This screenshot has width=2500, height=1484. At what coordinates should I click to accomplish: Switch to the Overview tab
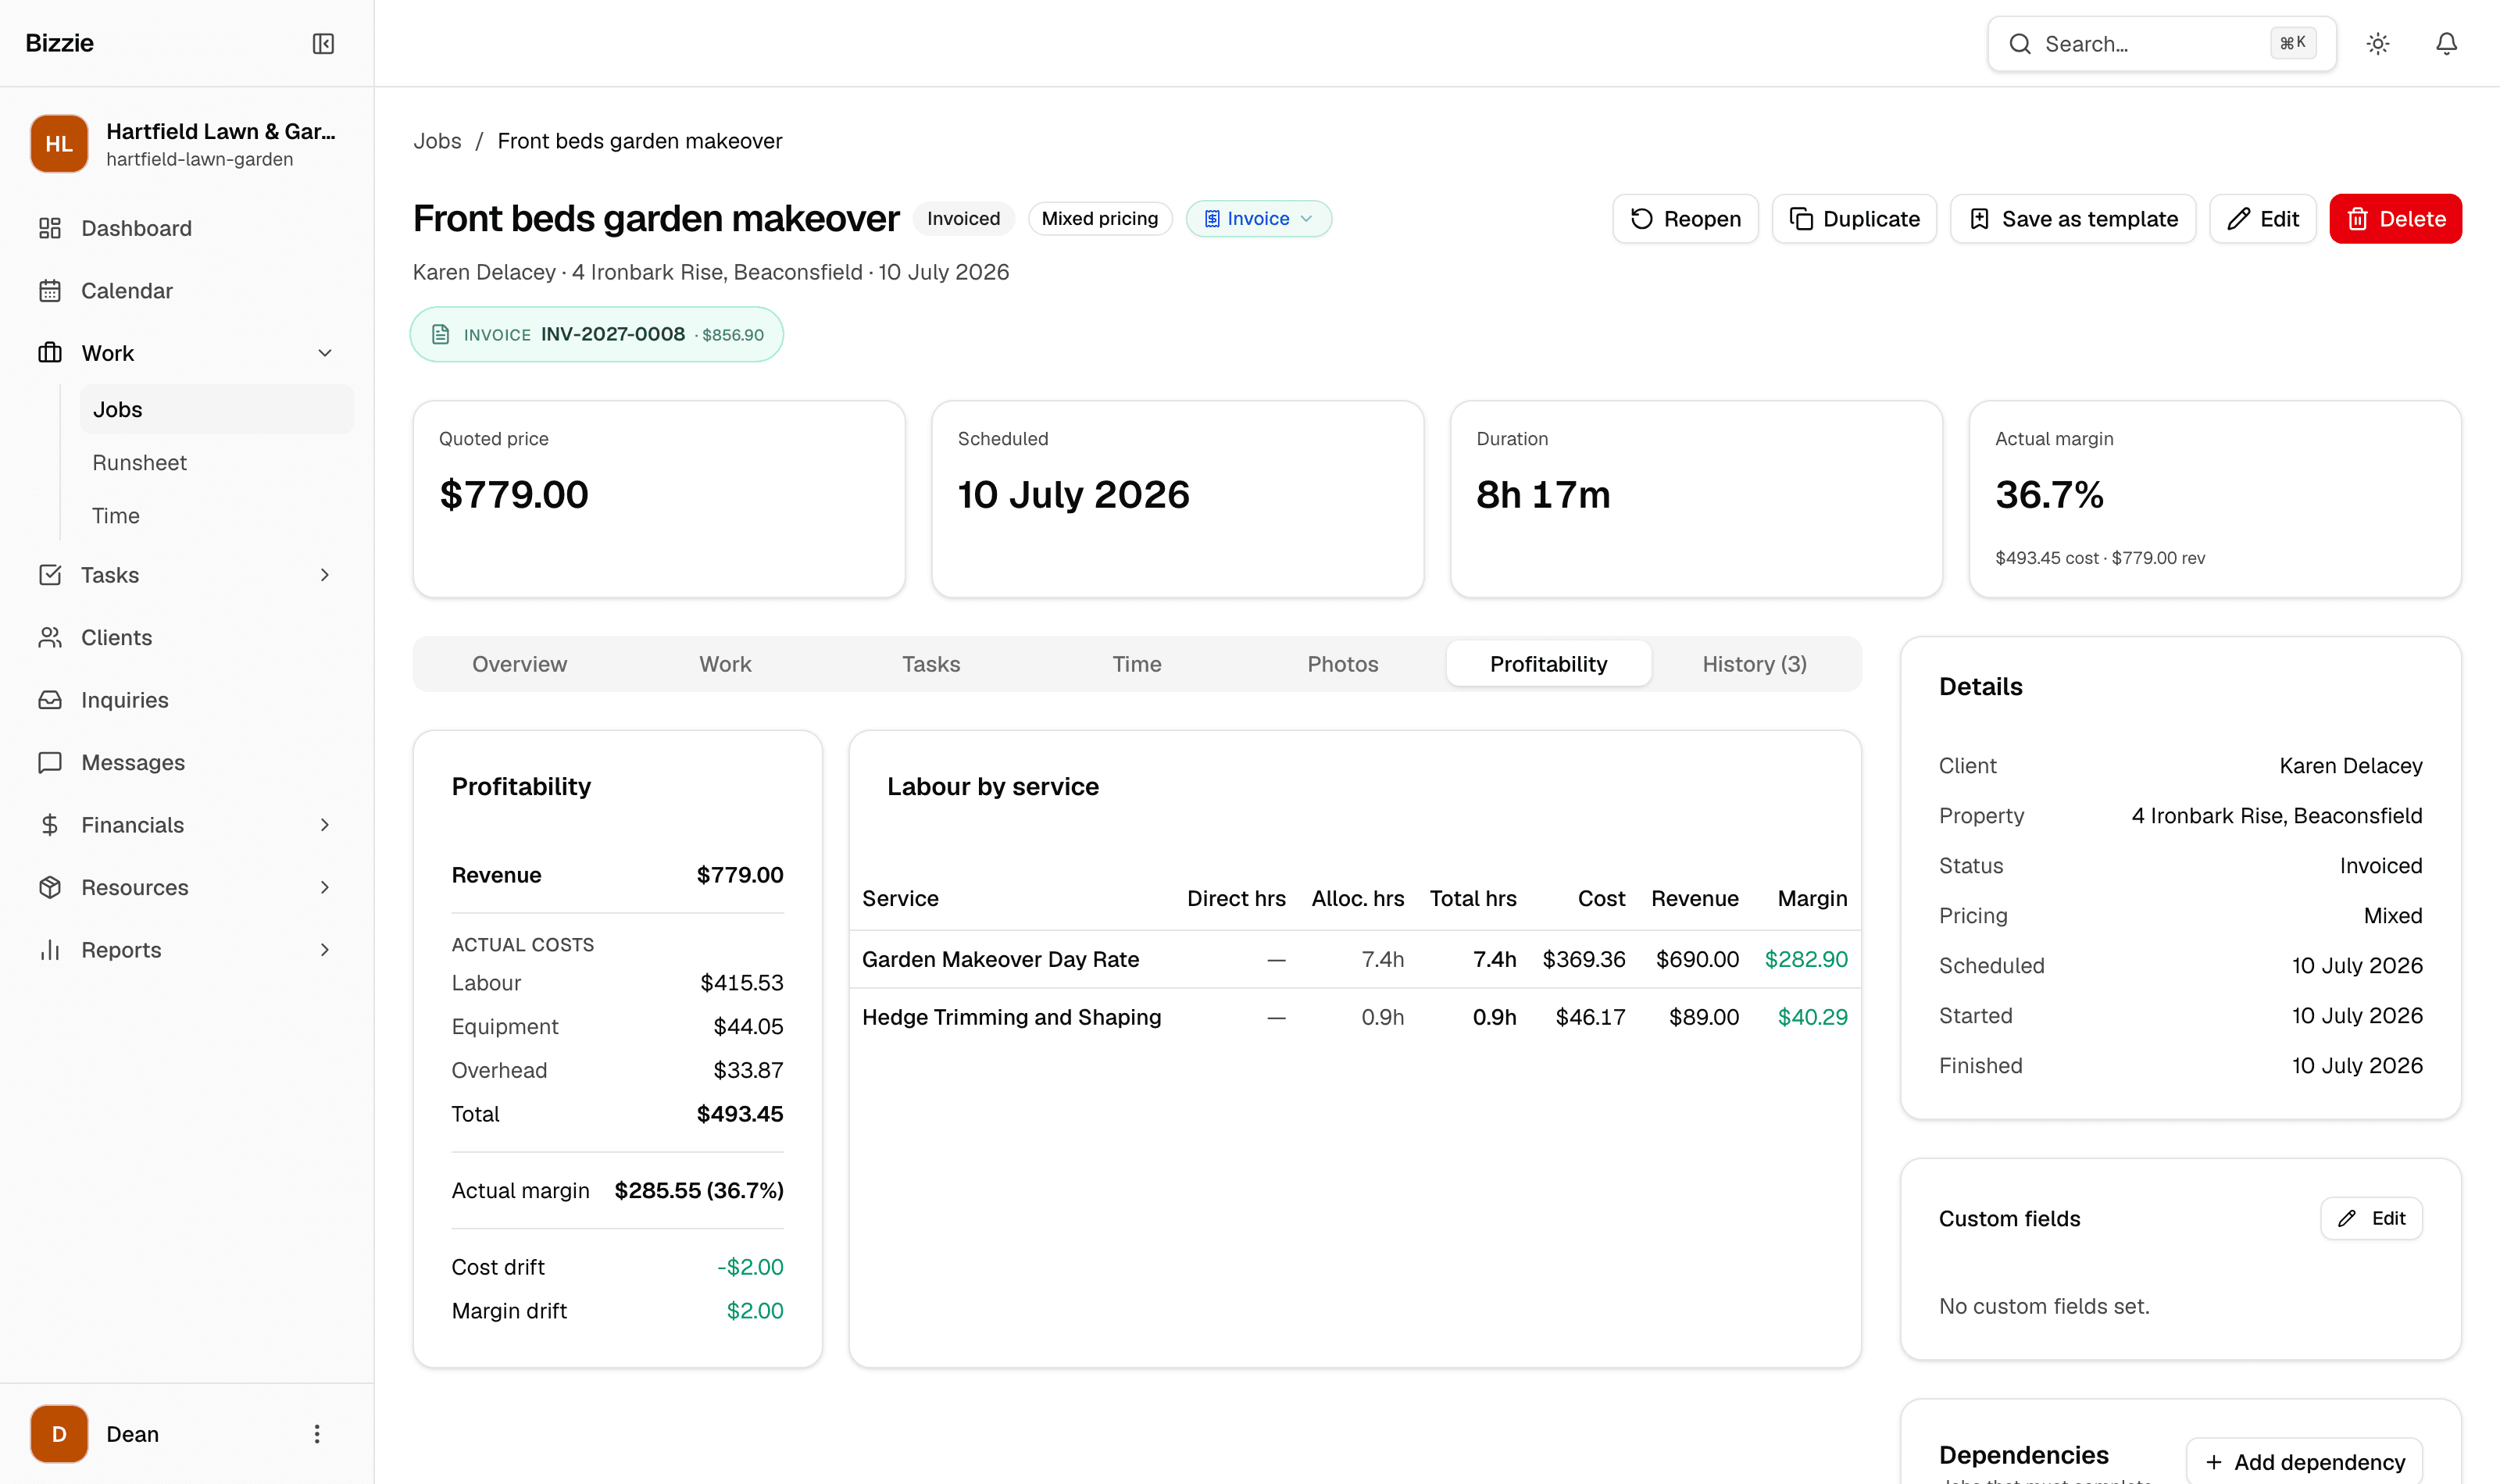pos(519,664)
